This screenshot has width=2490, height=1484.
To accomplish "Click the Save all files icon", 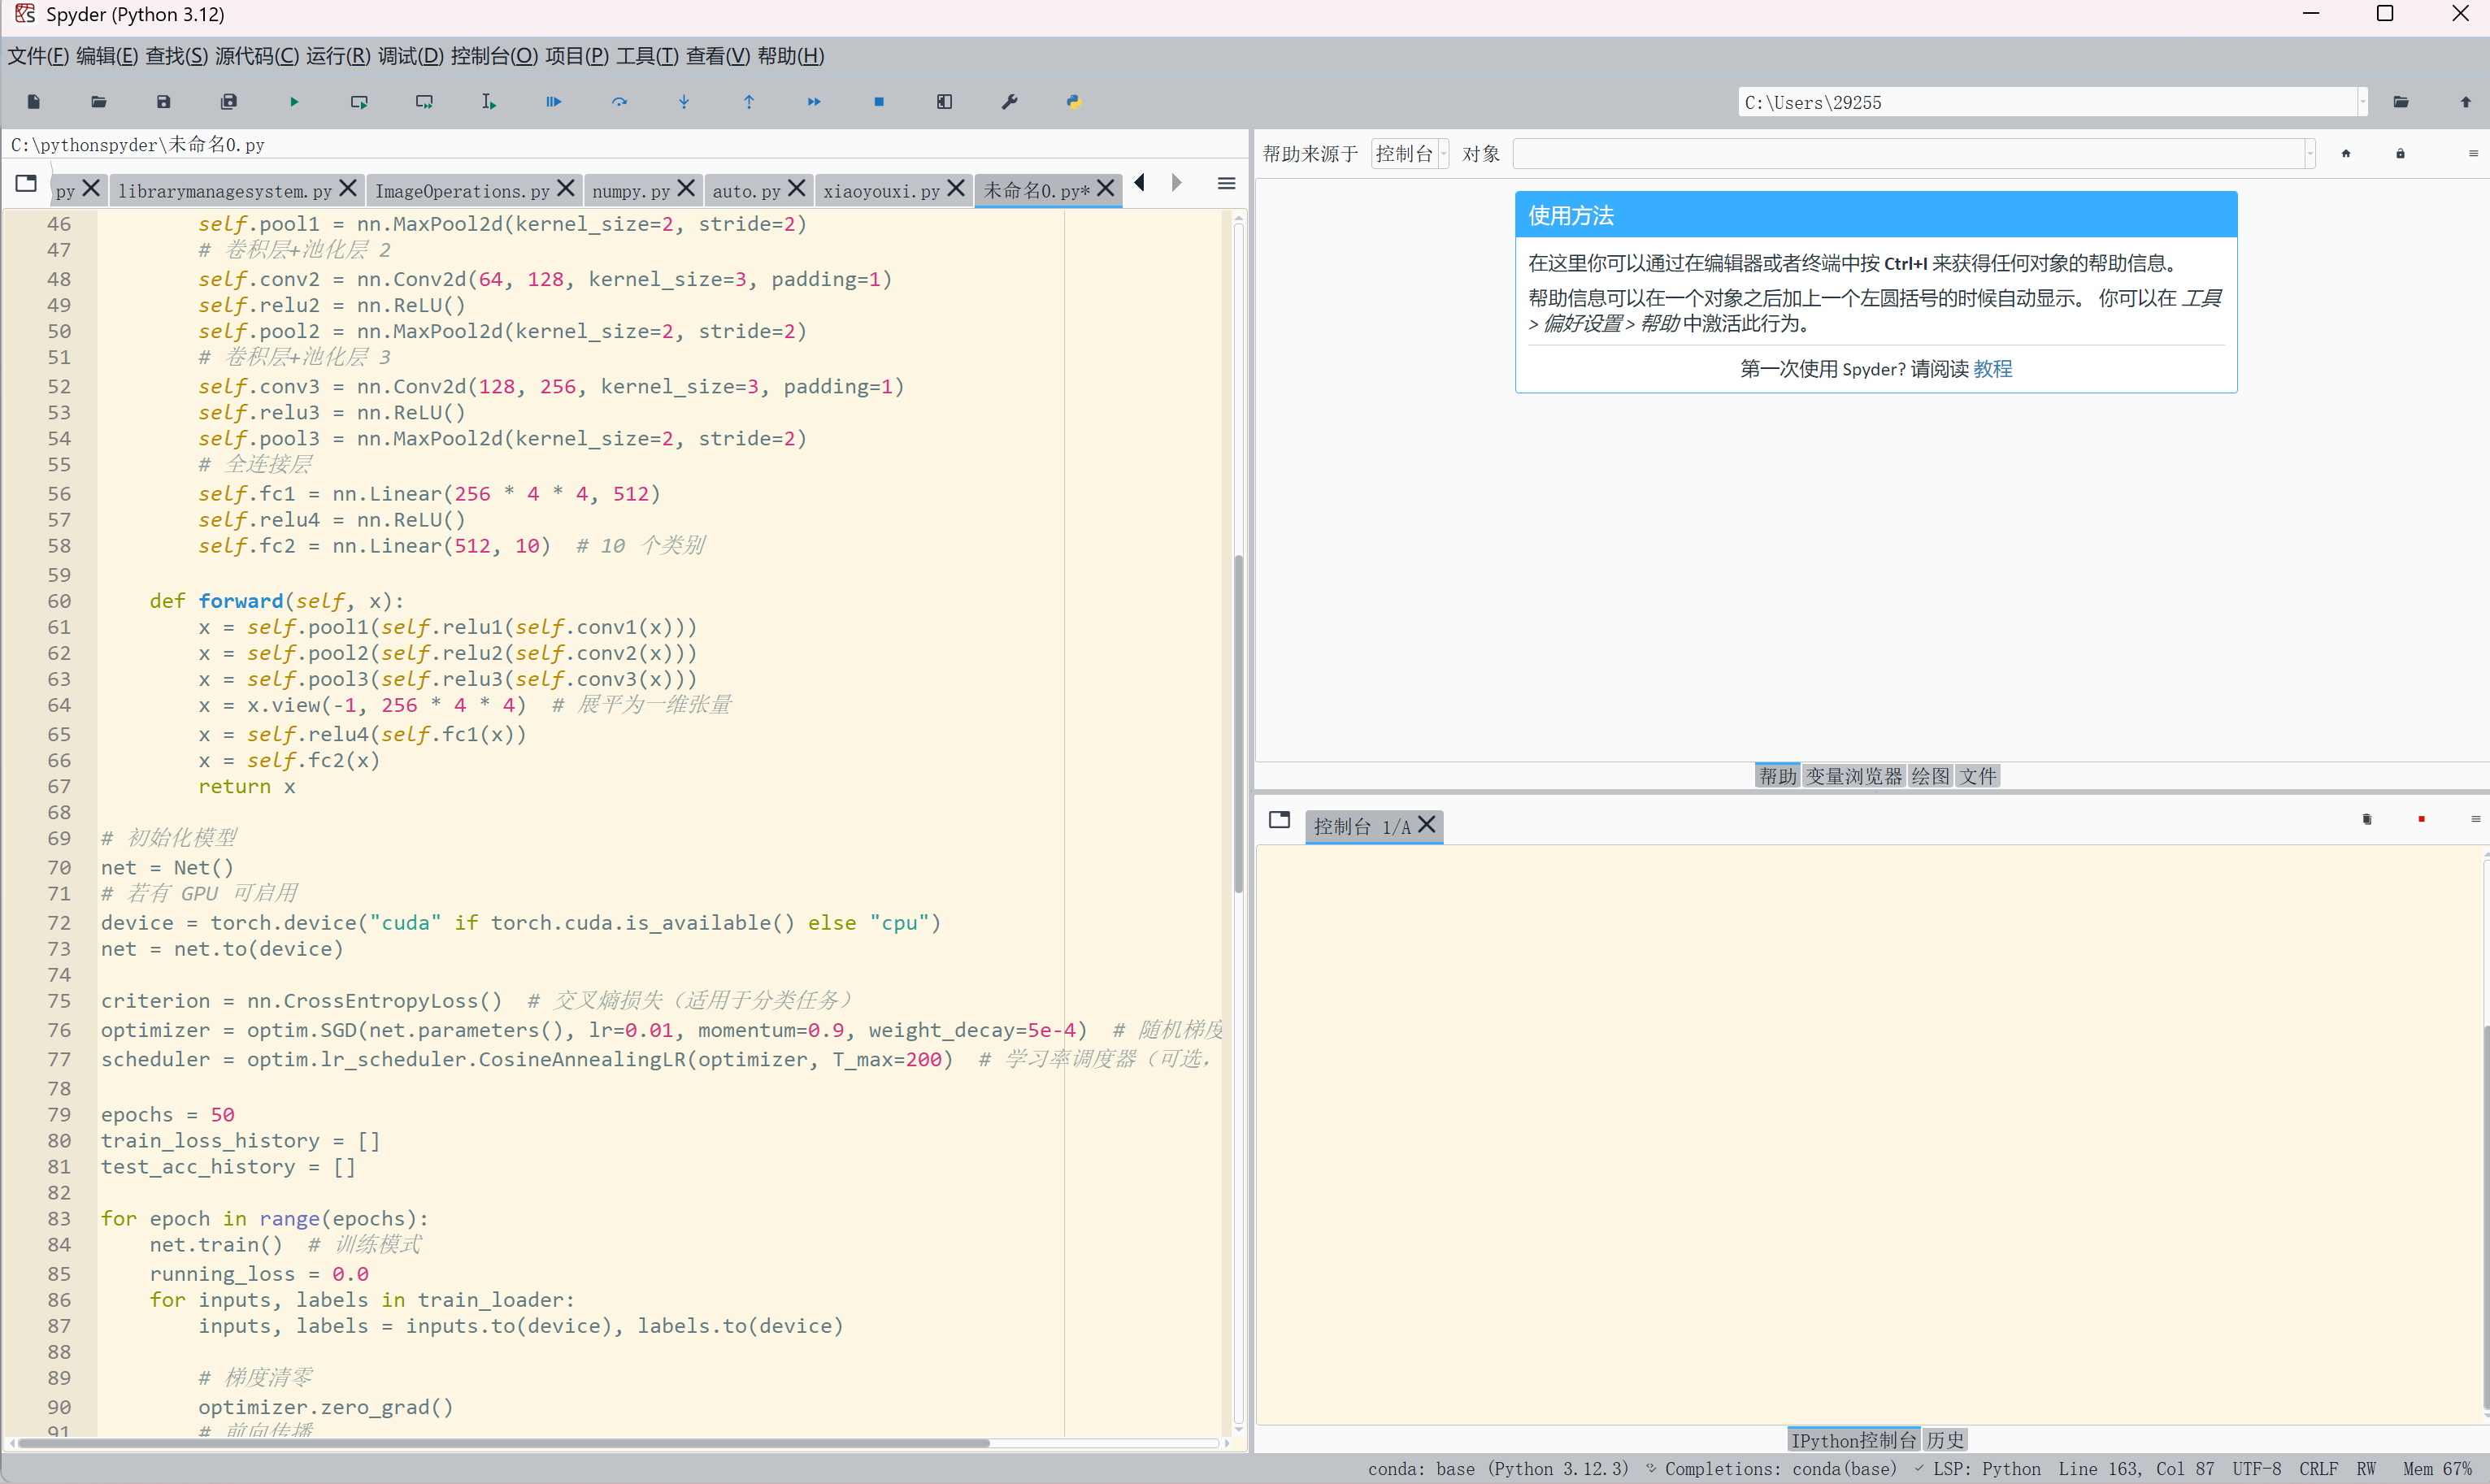I will [229, 102].
